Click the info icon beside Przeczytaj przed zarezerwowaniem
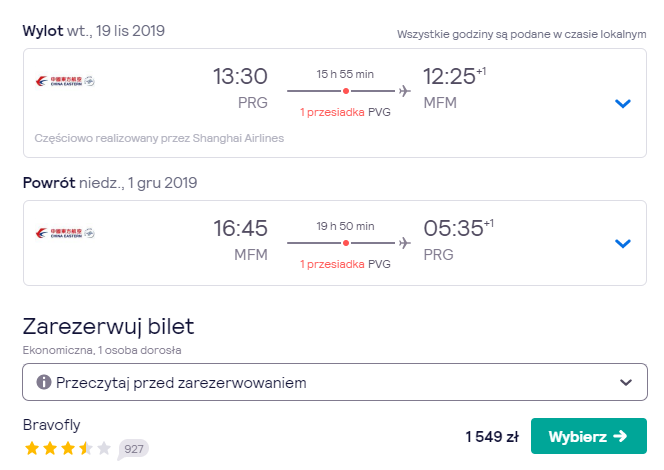The image size is (664, 470). coord(44,382)
